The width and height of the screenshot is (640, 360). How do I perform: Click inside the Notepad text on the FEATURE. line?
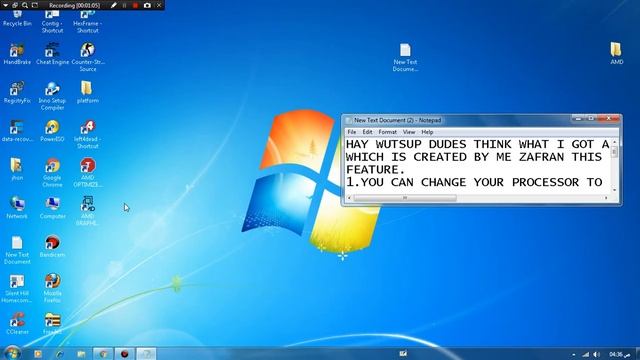[375, 170]
